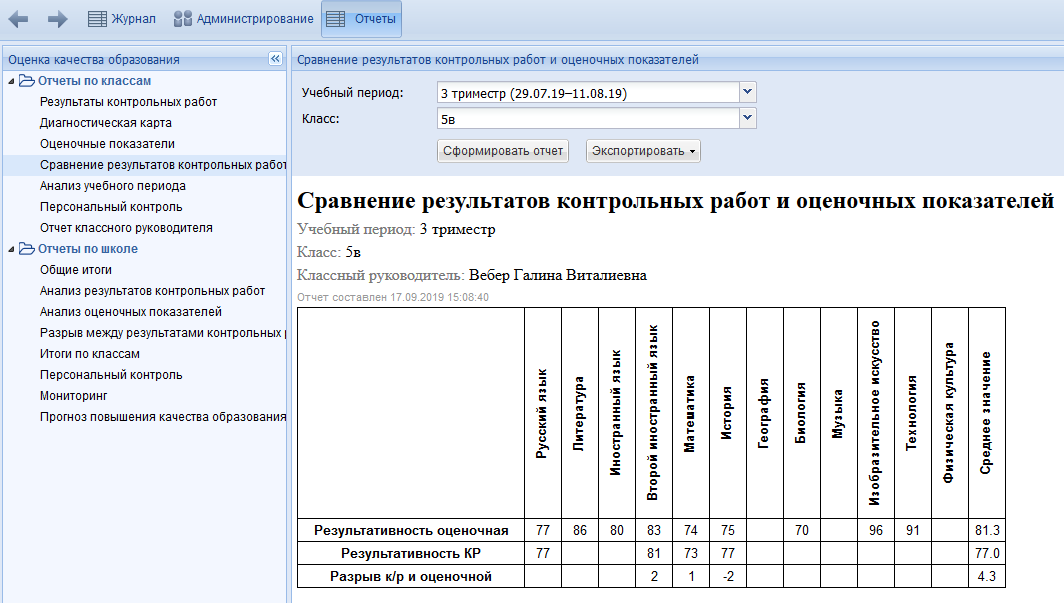Image resolution: width=1064 pixels, height=603 pixels.
Task: Open Результаты контрольных работ report
Action: (x=128, y=102)
